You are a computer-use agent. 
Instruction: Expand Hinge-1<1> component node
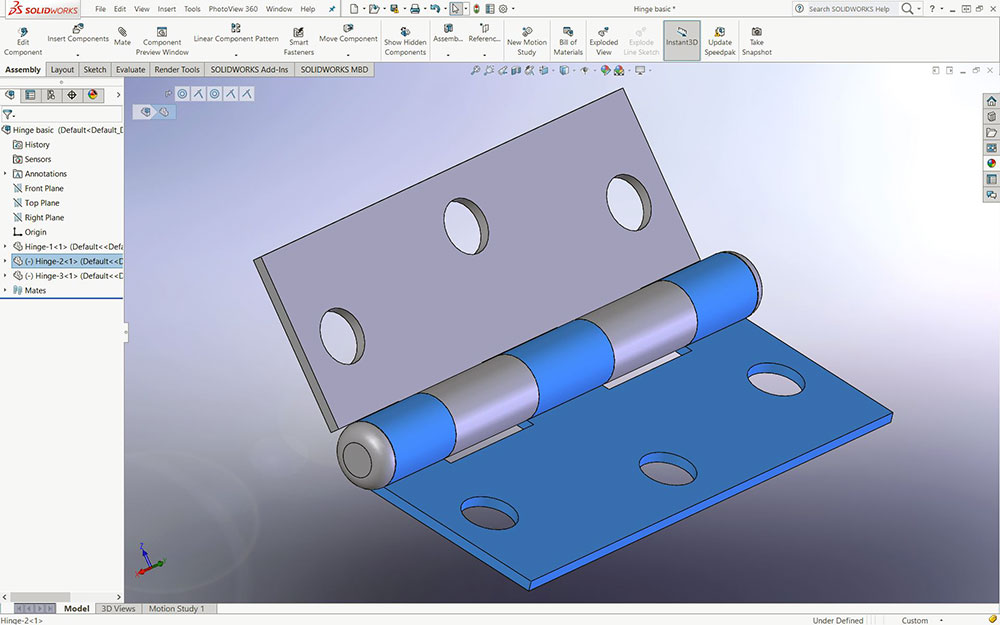pos(5,246)
